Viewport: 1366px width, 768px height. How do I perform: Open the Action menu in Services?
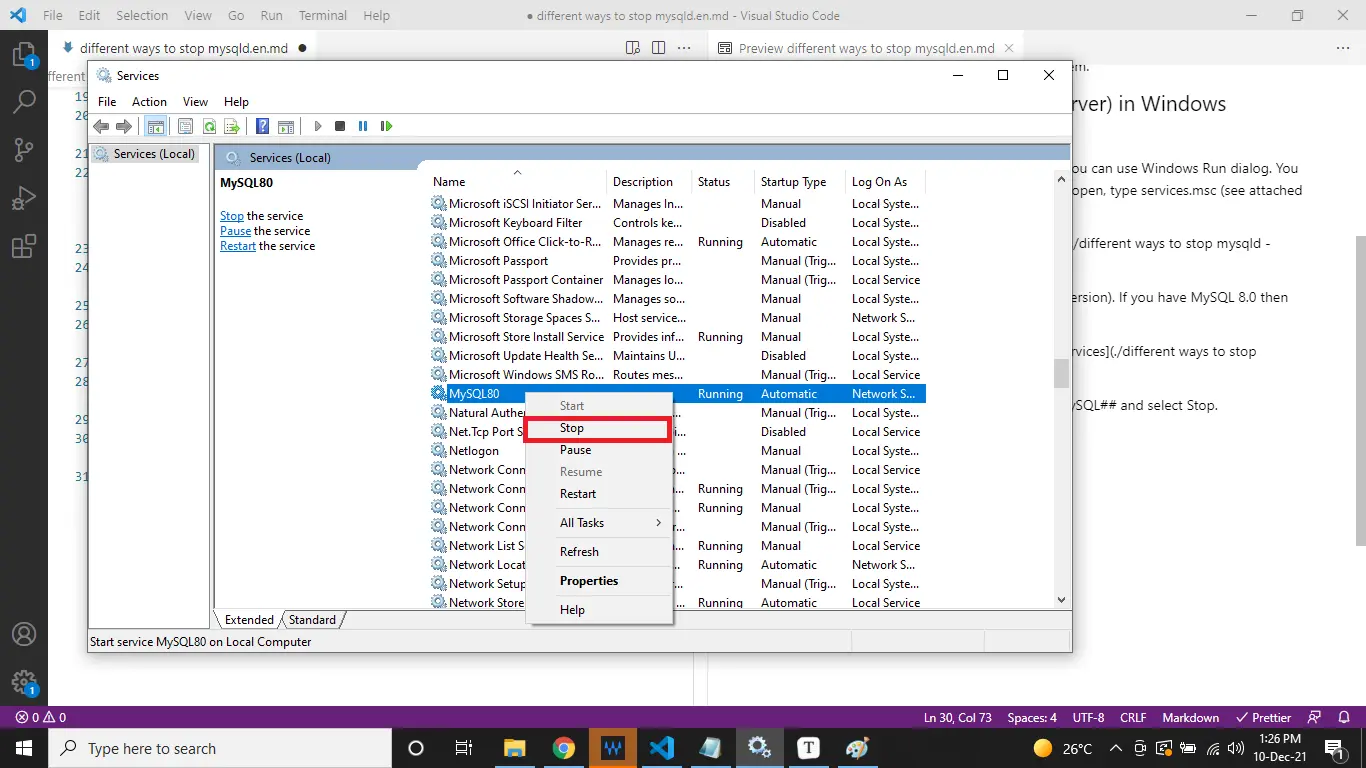(149, 102)
